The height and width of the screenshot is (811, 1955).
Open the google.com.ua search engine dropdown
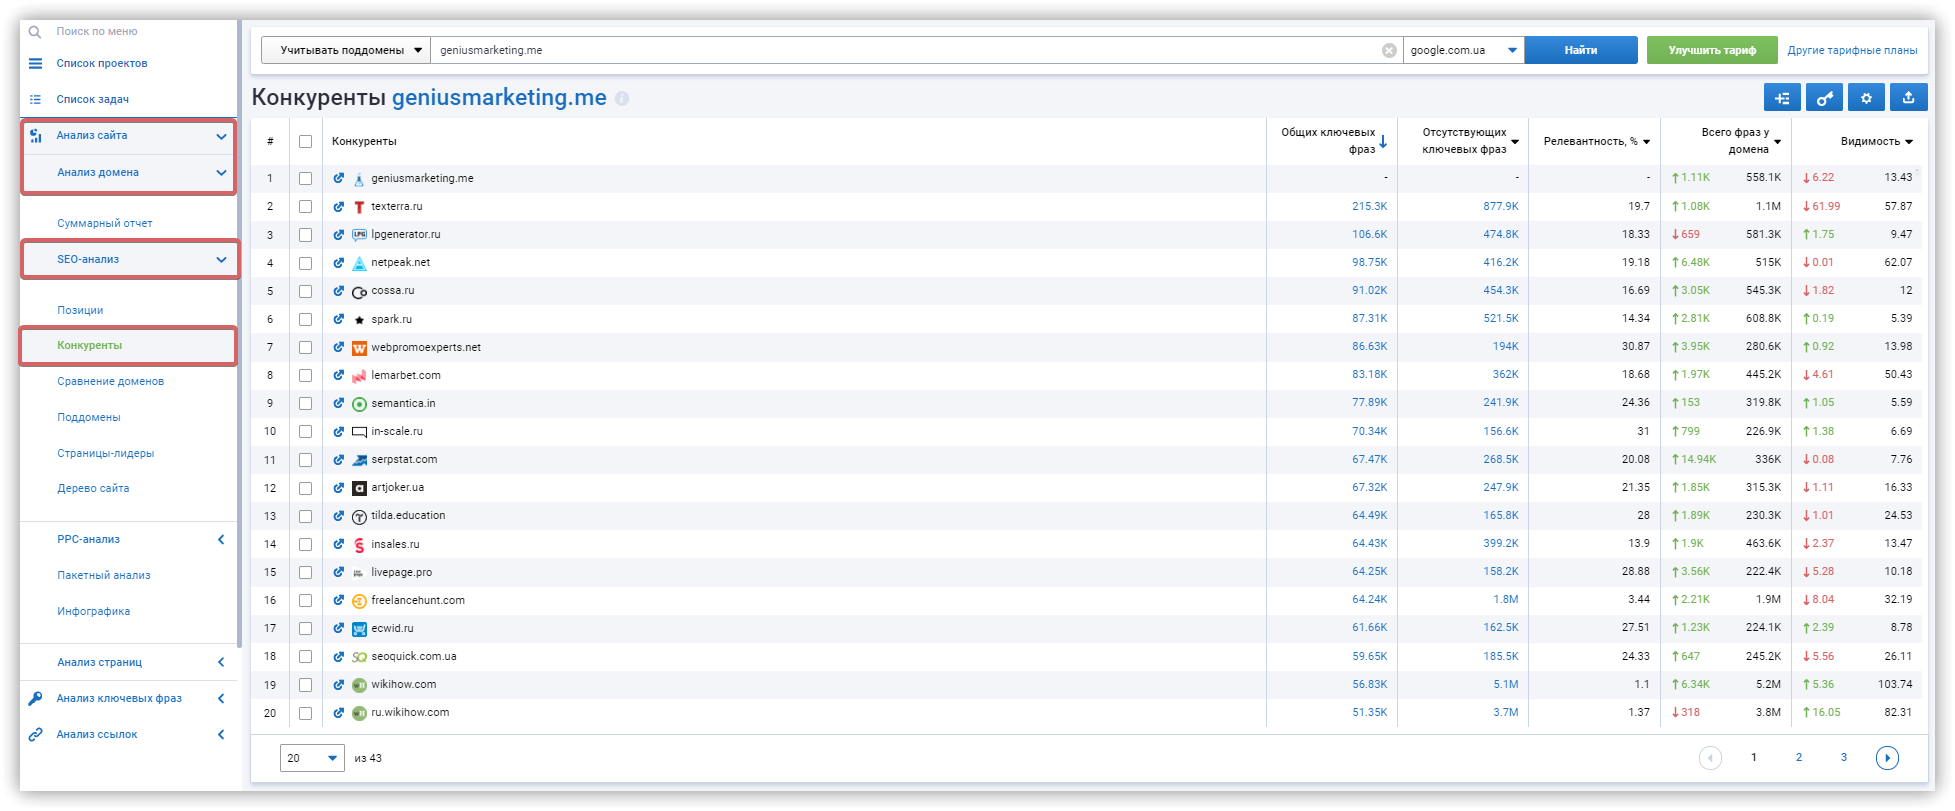point(1463,50)
